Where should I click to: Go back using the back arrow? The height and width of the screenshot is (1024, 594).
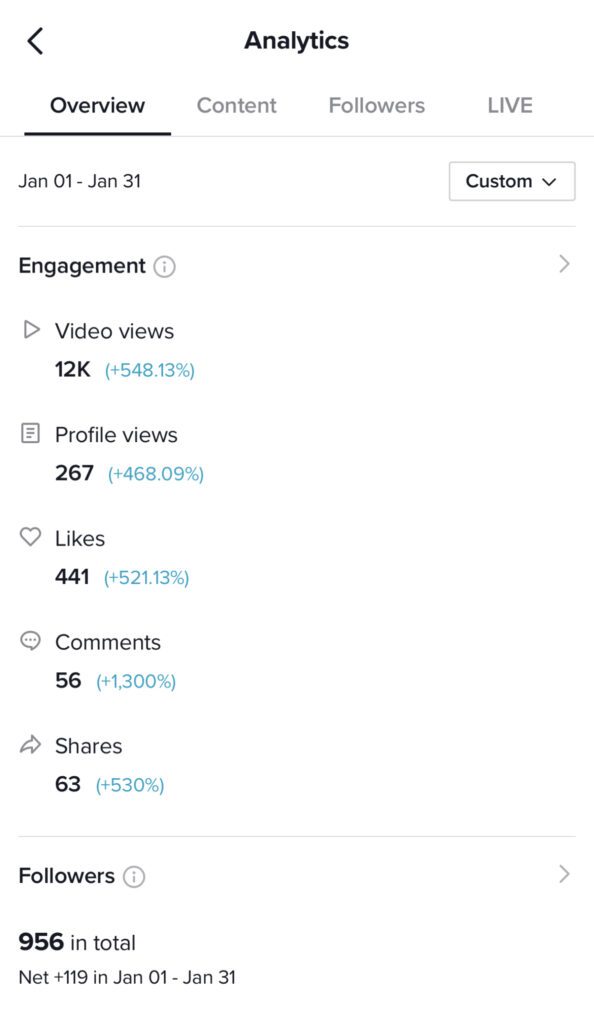click(35, 41)
